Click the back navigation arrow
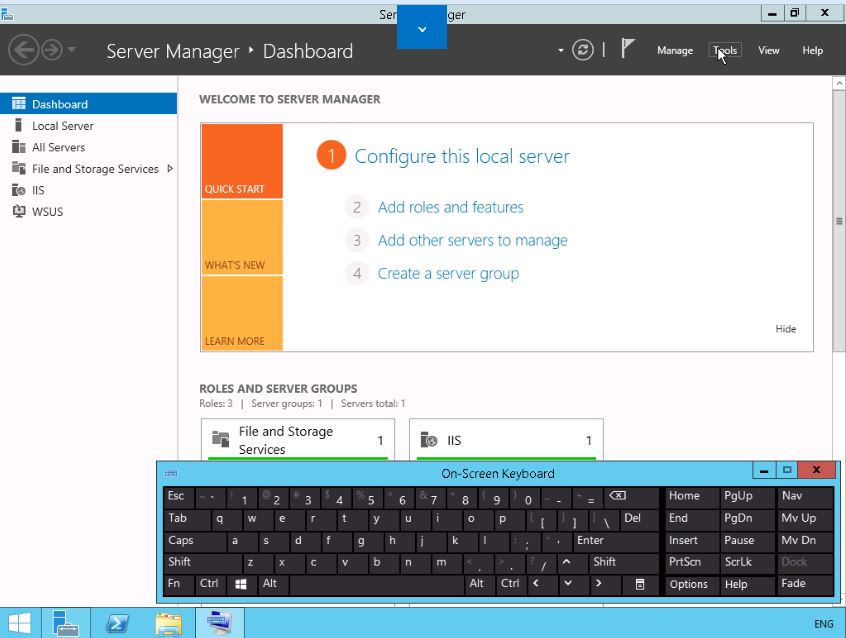Viewport: 846px width, 638px height. tap(23, 50)
